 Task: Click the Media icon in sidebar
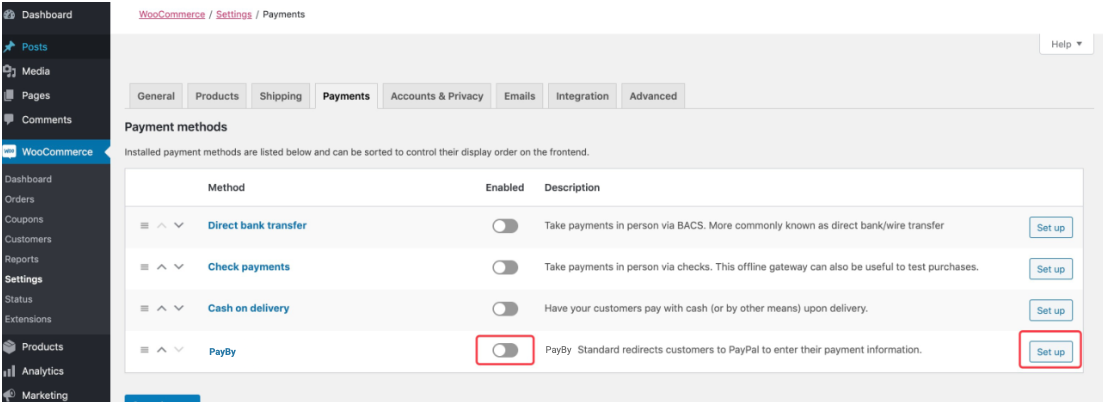pyautogui.click(x=9, y=71)
